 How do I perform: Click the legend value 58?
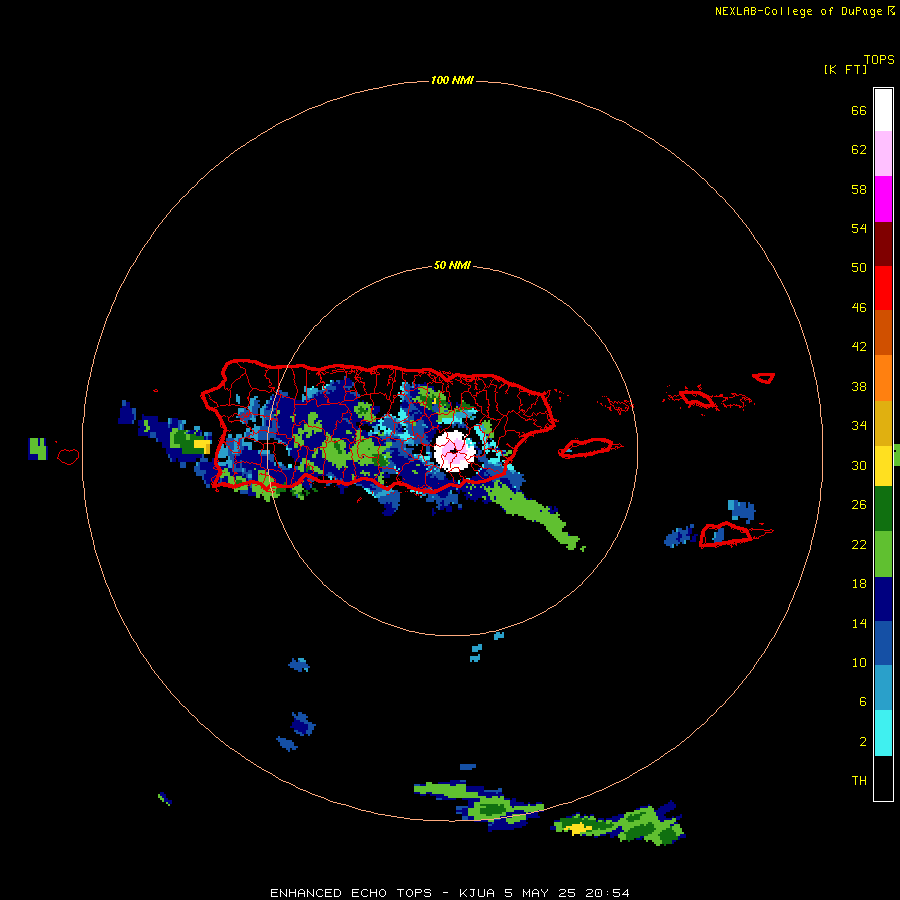(859, 189)
